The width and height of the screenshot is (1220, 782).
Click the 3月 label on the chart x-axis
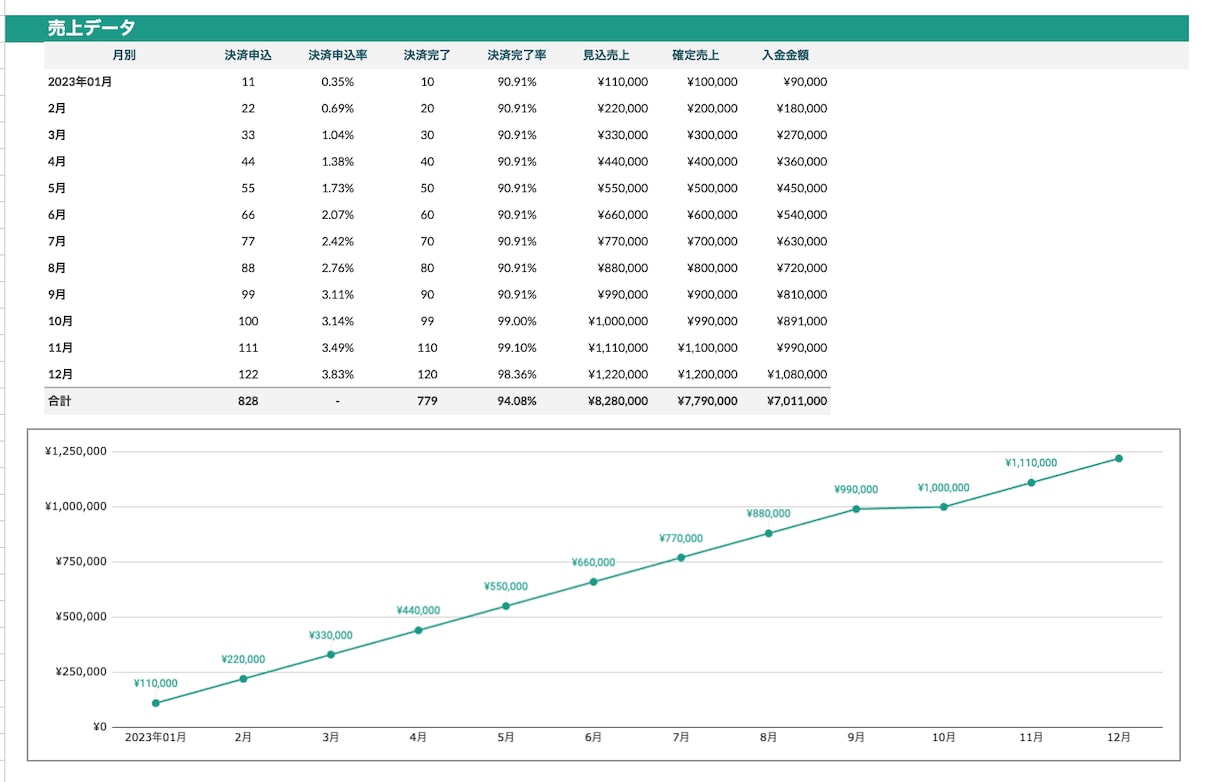[331, 738]
